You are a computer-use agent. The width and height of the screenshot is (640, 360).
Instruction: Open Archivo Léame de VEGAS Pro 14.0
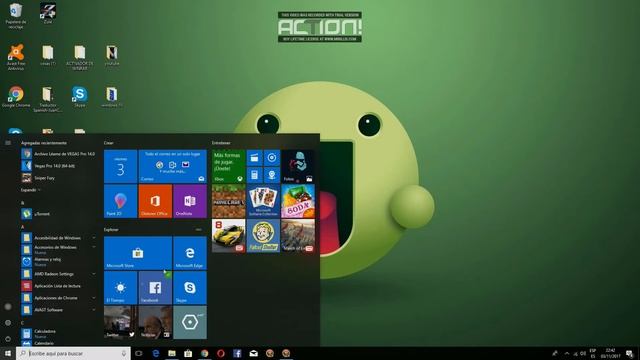(x=58, y=154)
